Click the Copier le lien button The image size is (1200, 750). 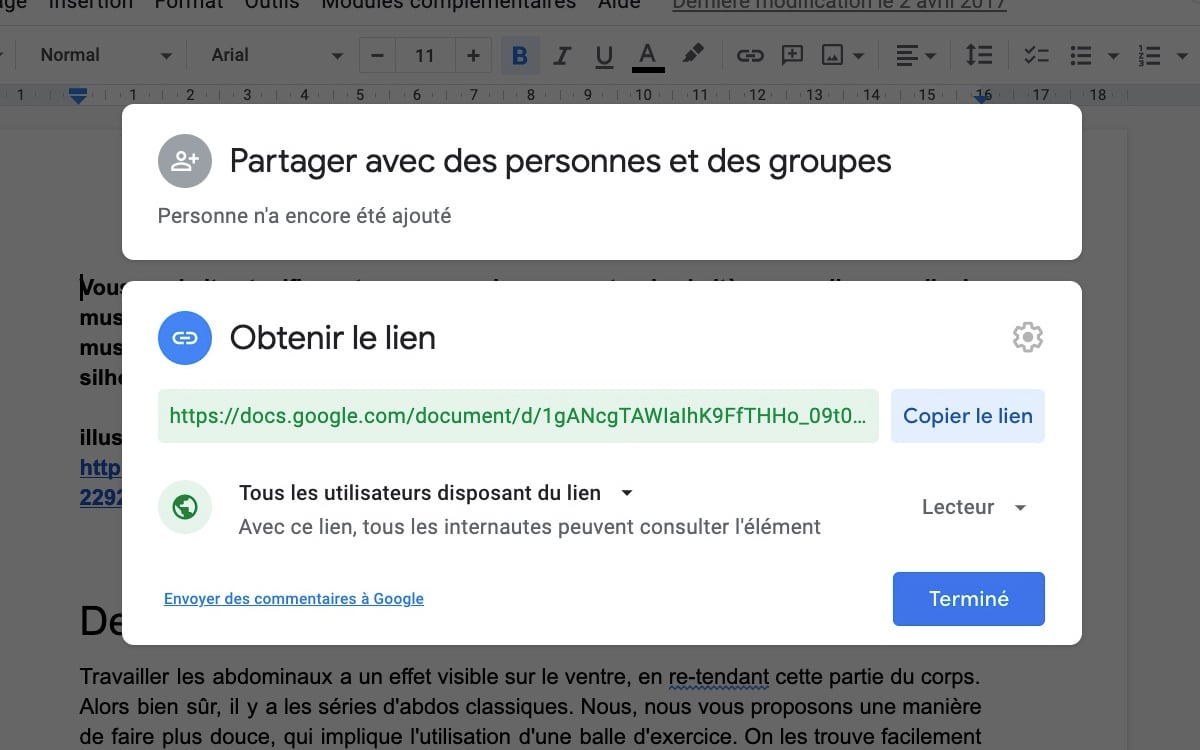(x=967, y=416)
